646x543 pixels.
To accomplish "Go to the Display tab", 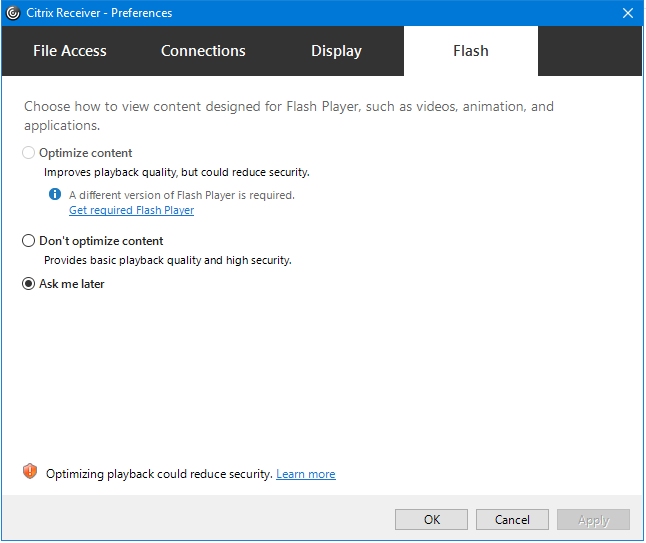I will [x=337, y=51].
